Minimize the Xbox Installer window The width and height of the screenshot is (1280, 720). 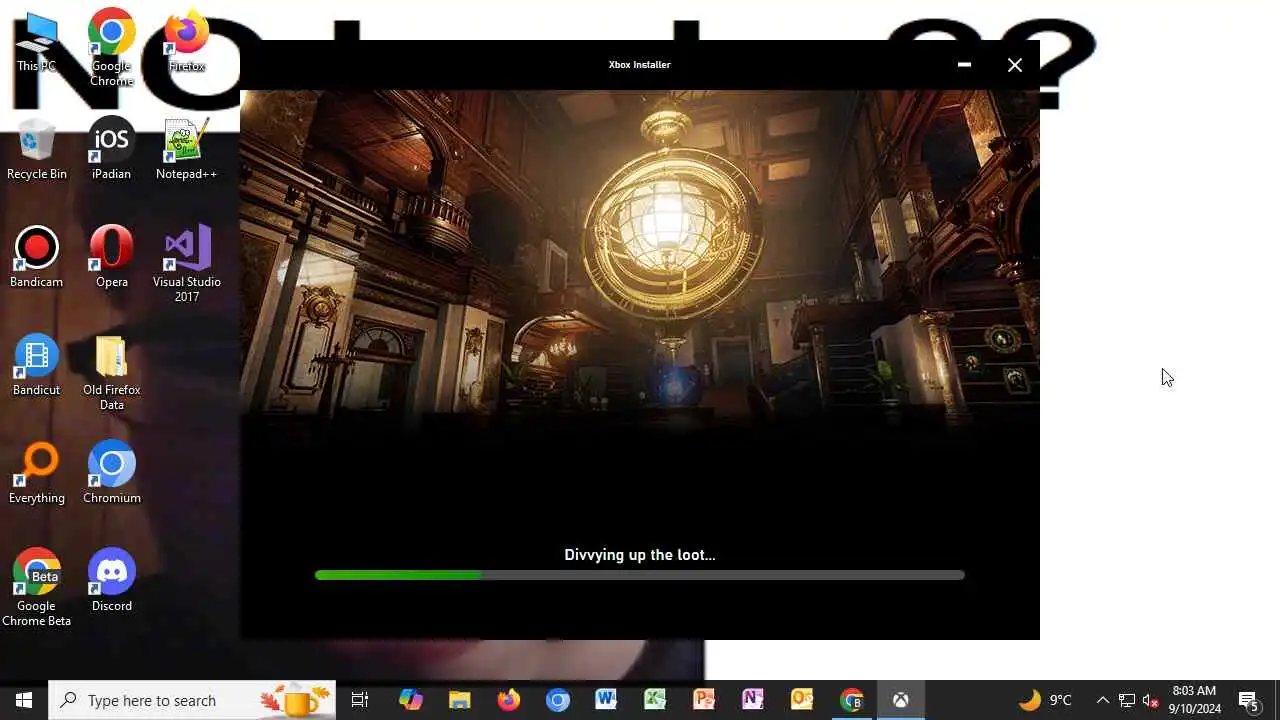pos(964,65)
